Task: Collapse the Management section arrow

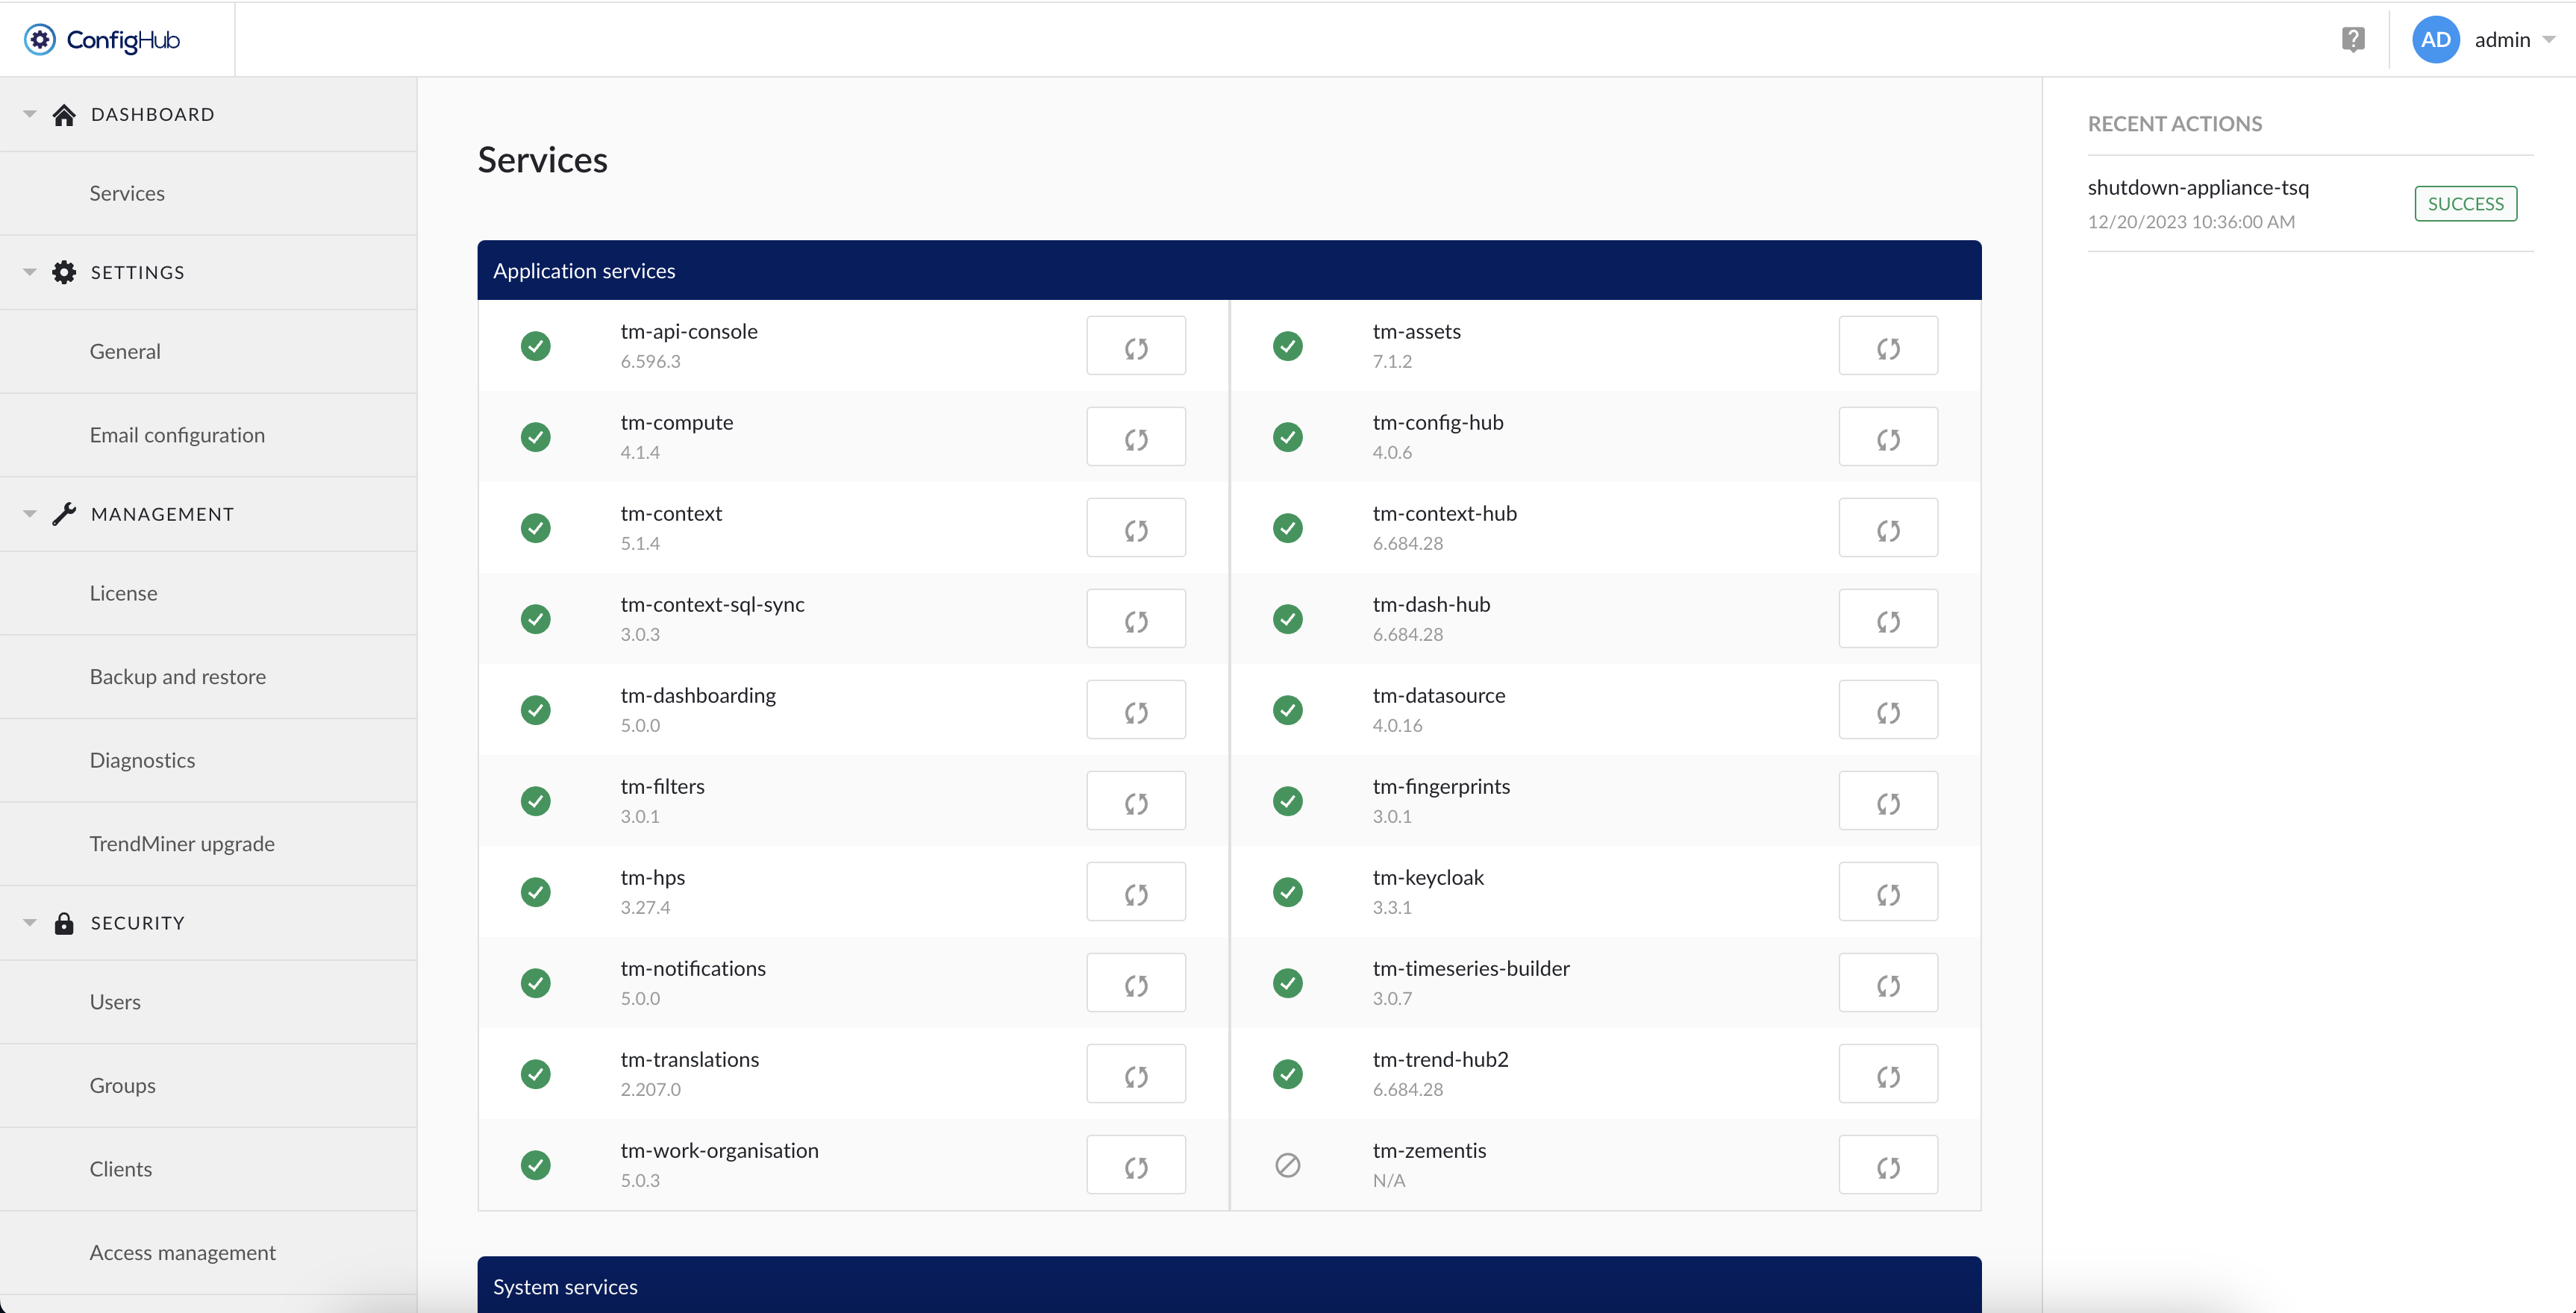Action: click(x=30, y=514)
